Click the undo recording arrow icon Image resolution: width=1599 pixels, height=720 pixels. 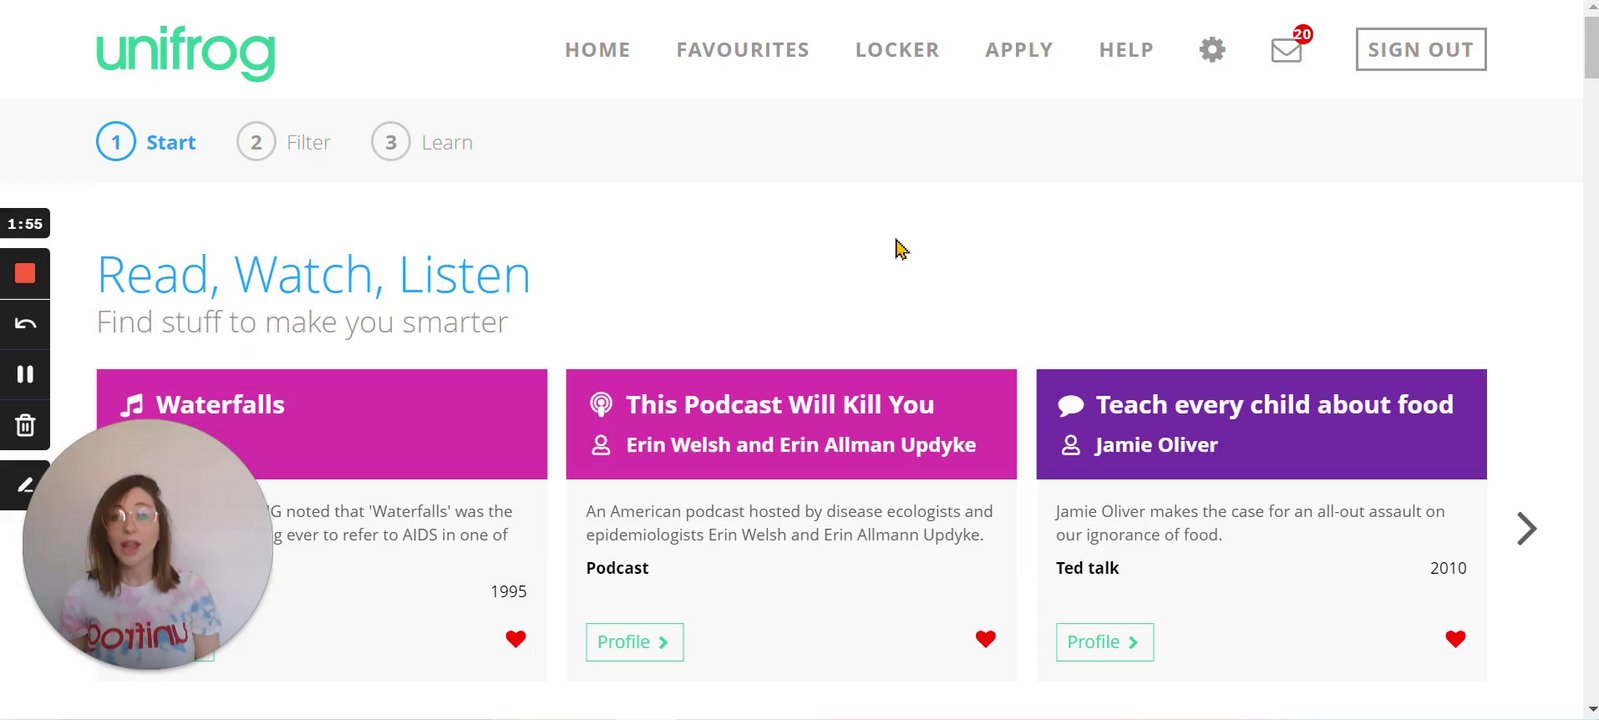click(25, 324)
